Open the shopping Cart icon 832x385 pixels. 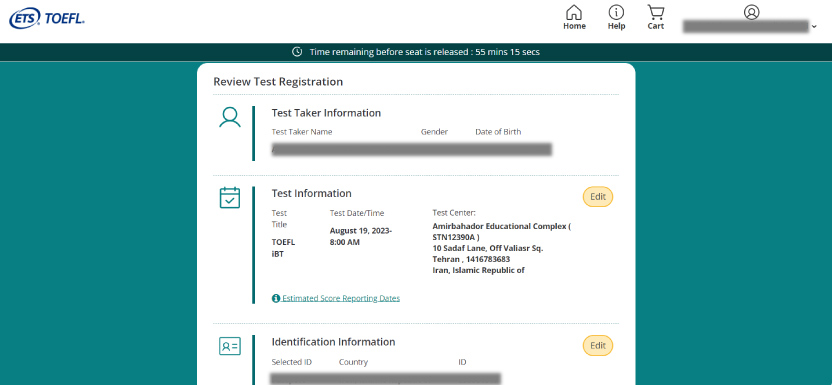(x=656, y=12)
